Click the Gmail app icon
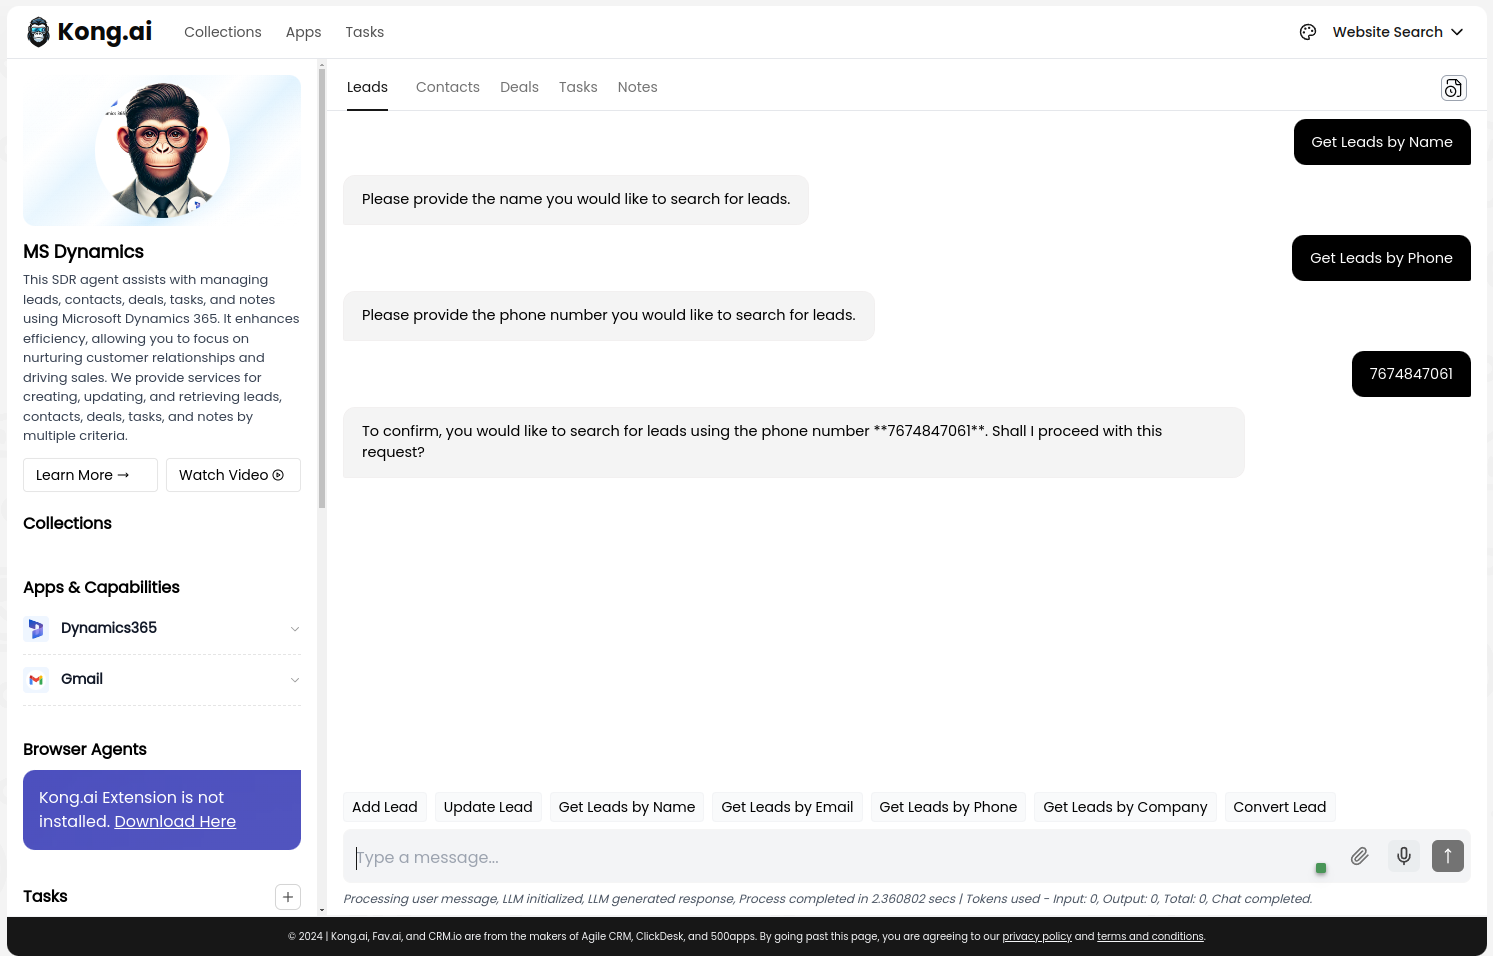The height and width of the screenshot is (956, 1493). [x=36, y=680]
